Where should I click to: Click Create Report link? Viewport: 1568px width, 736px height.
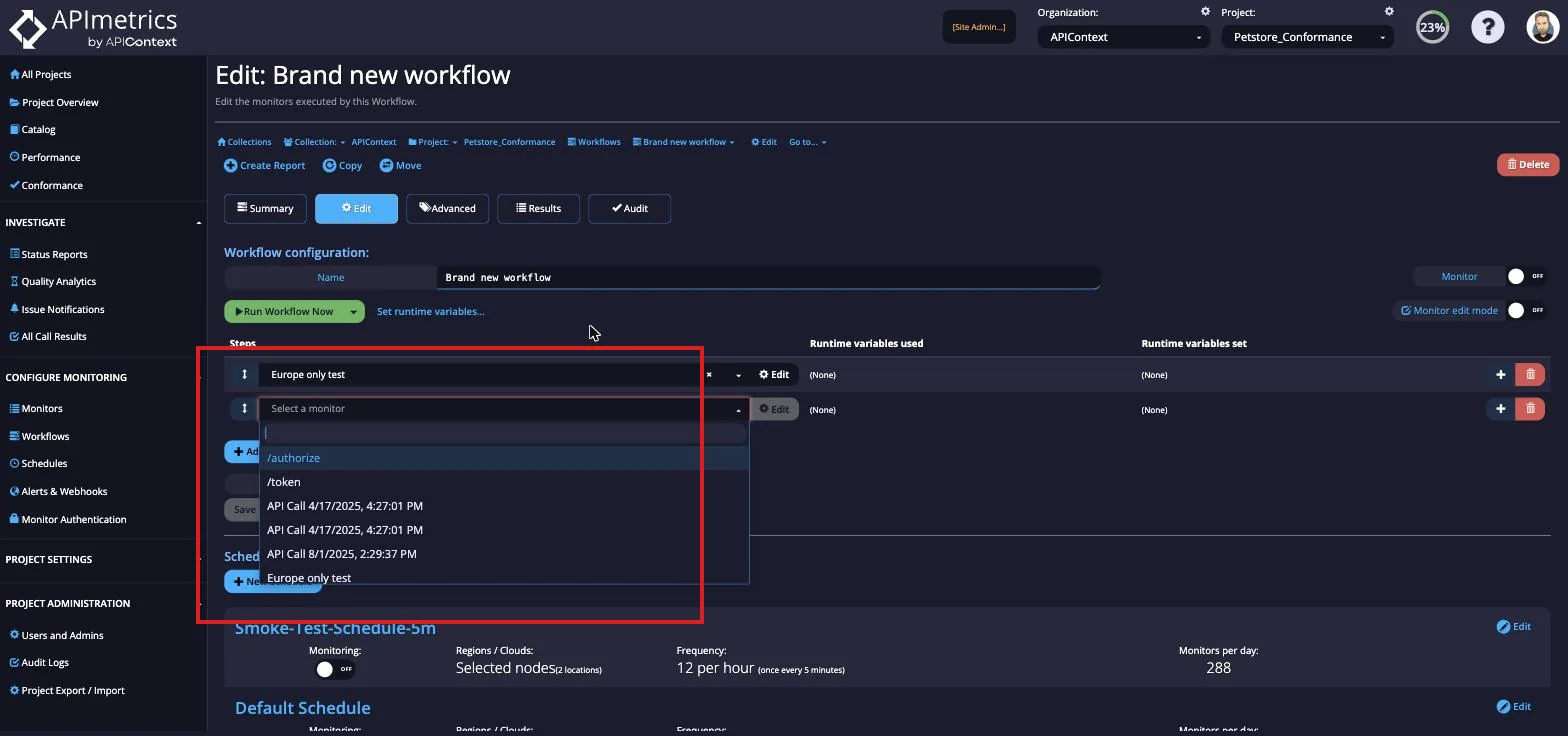(x=265, y=165)
